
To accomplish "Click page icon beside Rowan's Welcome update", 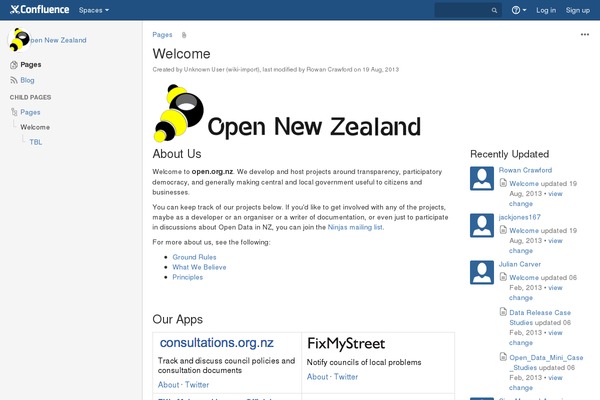I will pyautogui.click(x=503, y=183).
